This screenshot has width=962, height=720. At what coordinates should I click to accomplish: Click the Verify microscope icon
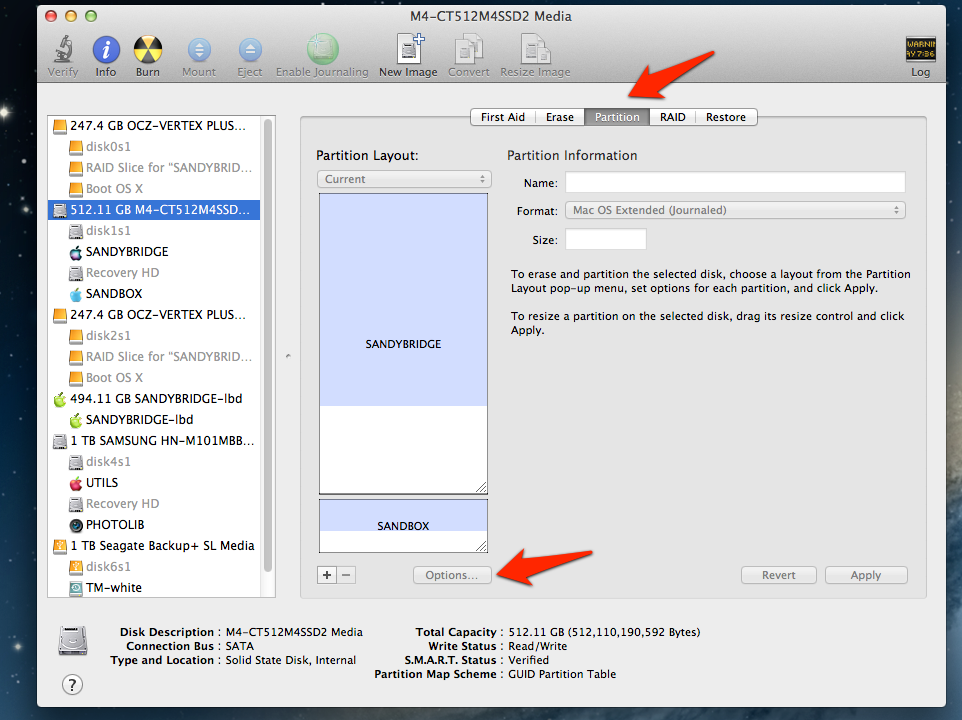[63, 50]
